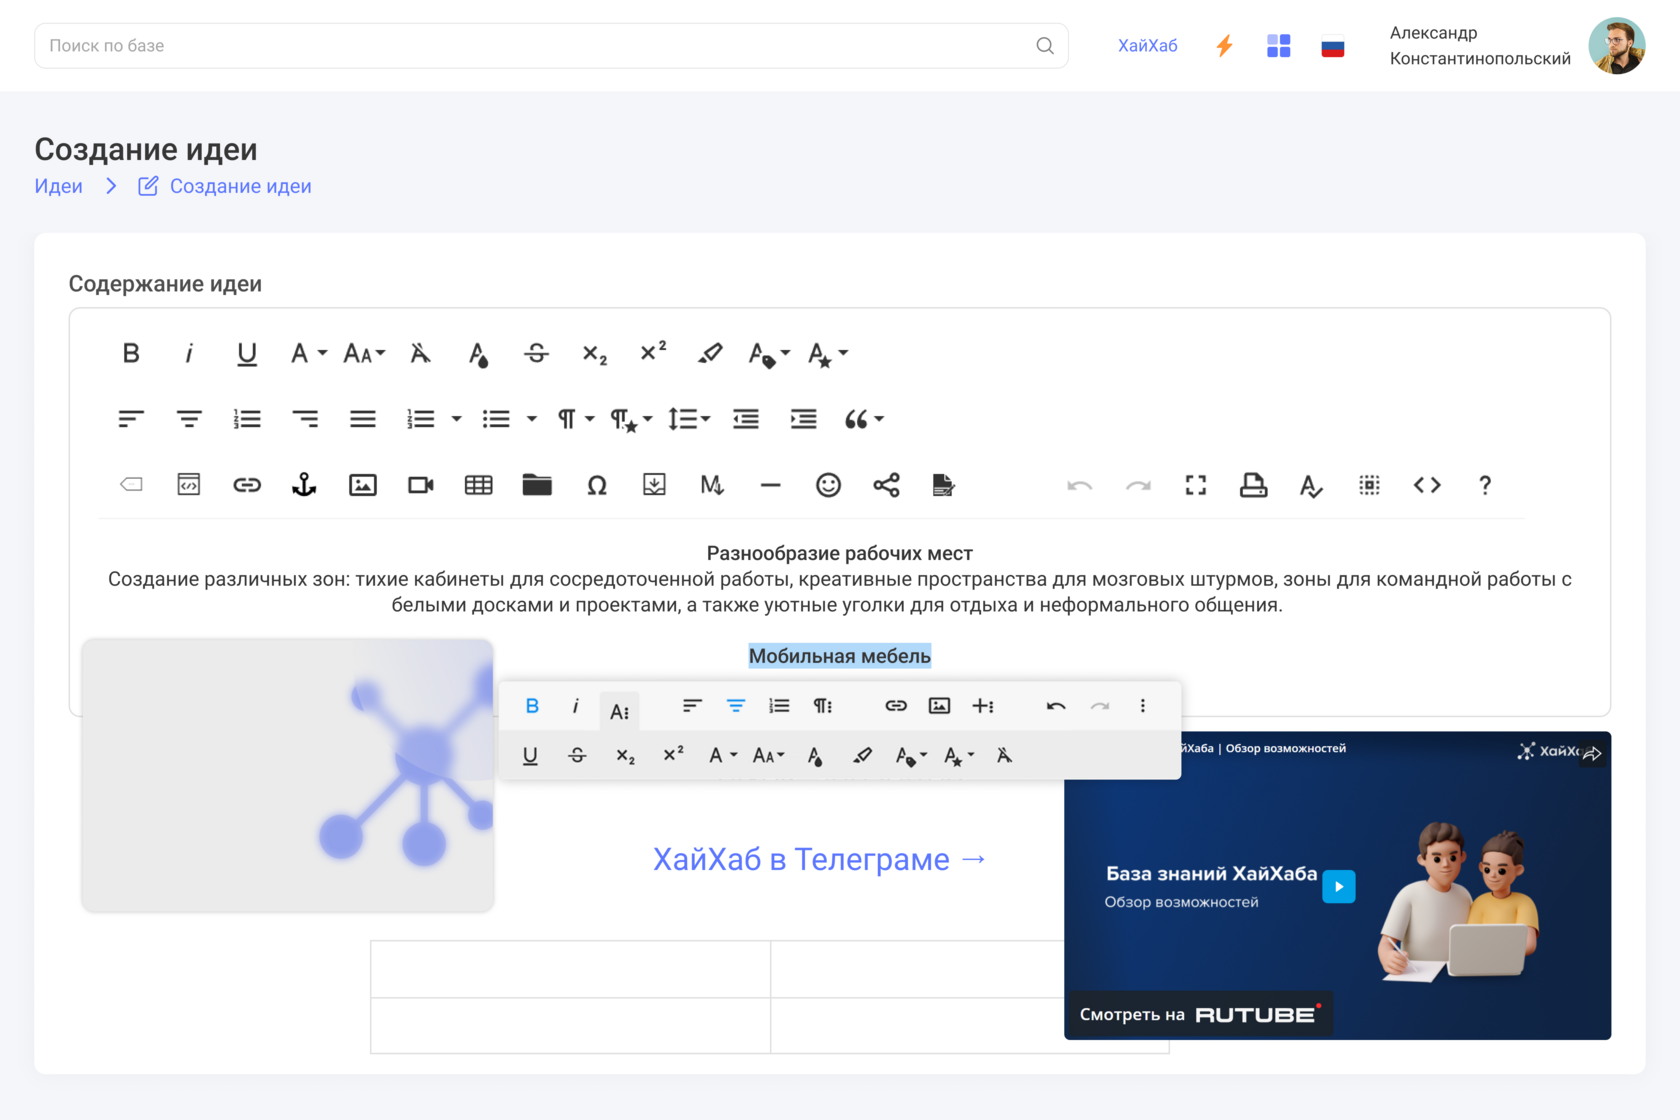
Task: Toggle fullscreen mode for the editor
Action: tap(1195, 485)
